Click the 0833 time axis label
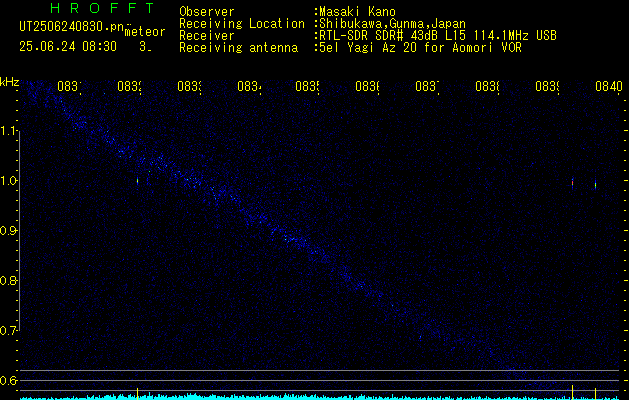 tap(189, 86)
